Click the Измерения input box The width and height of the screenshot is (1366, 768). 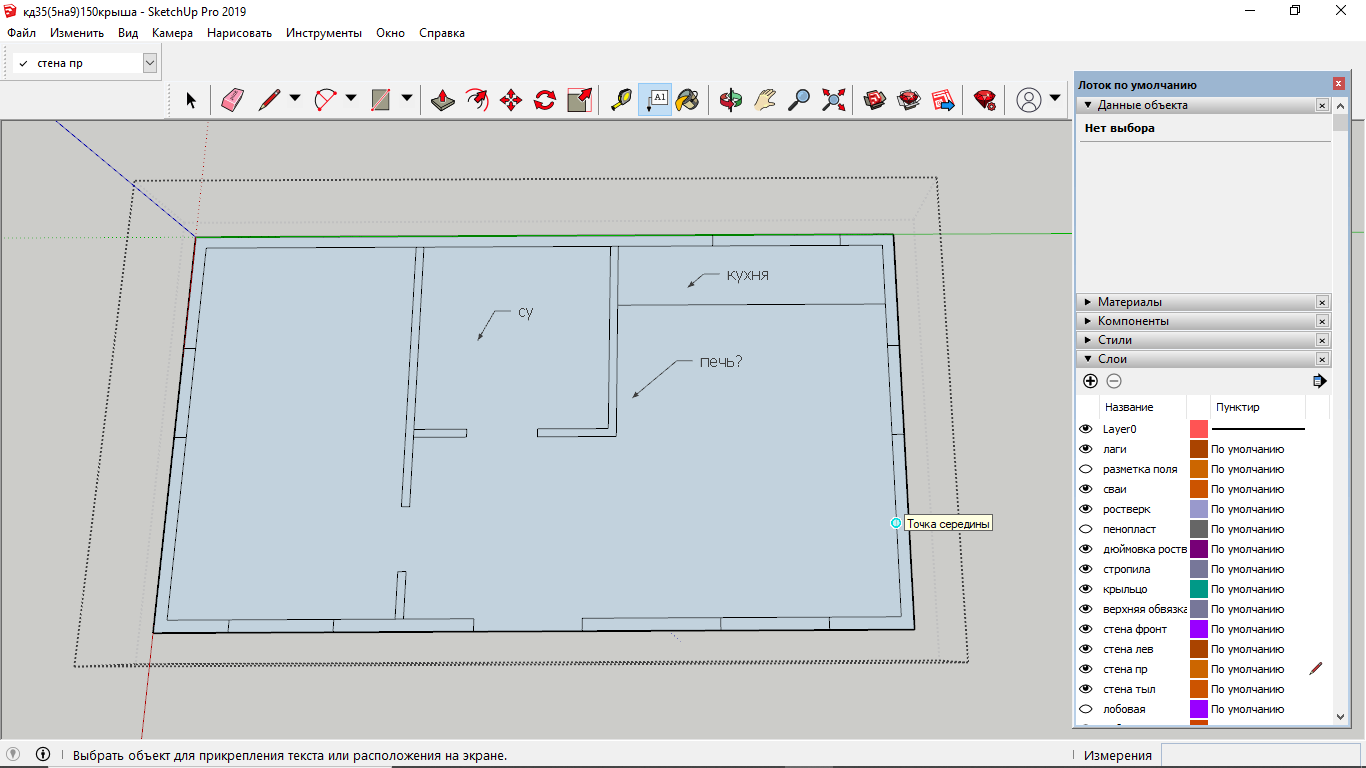1258,755
